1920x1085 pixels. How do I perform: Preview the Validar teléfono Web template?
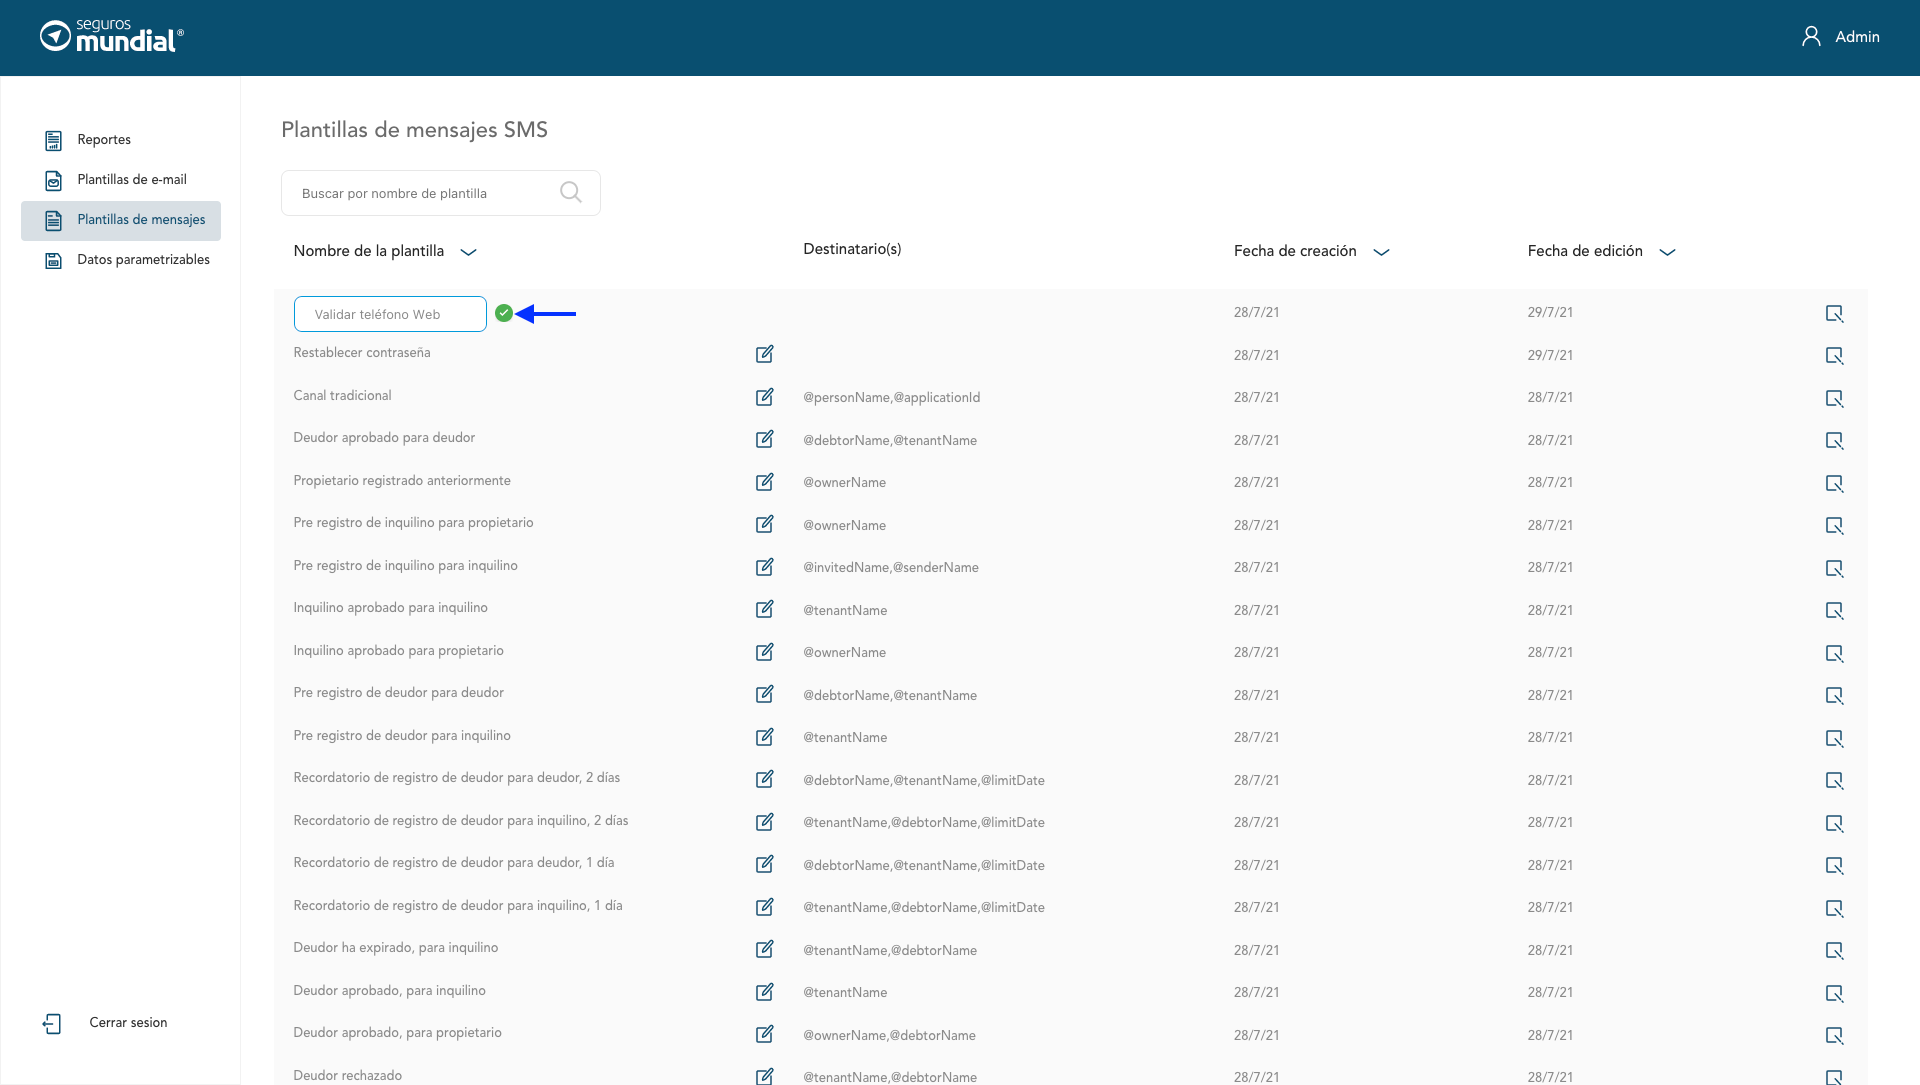pos(1834,314)
